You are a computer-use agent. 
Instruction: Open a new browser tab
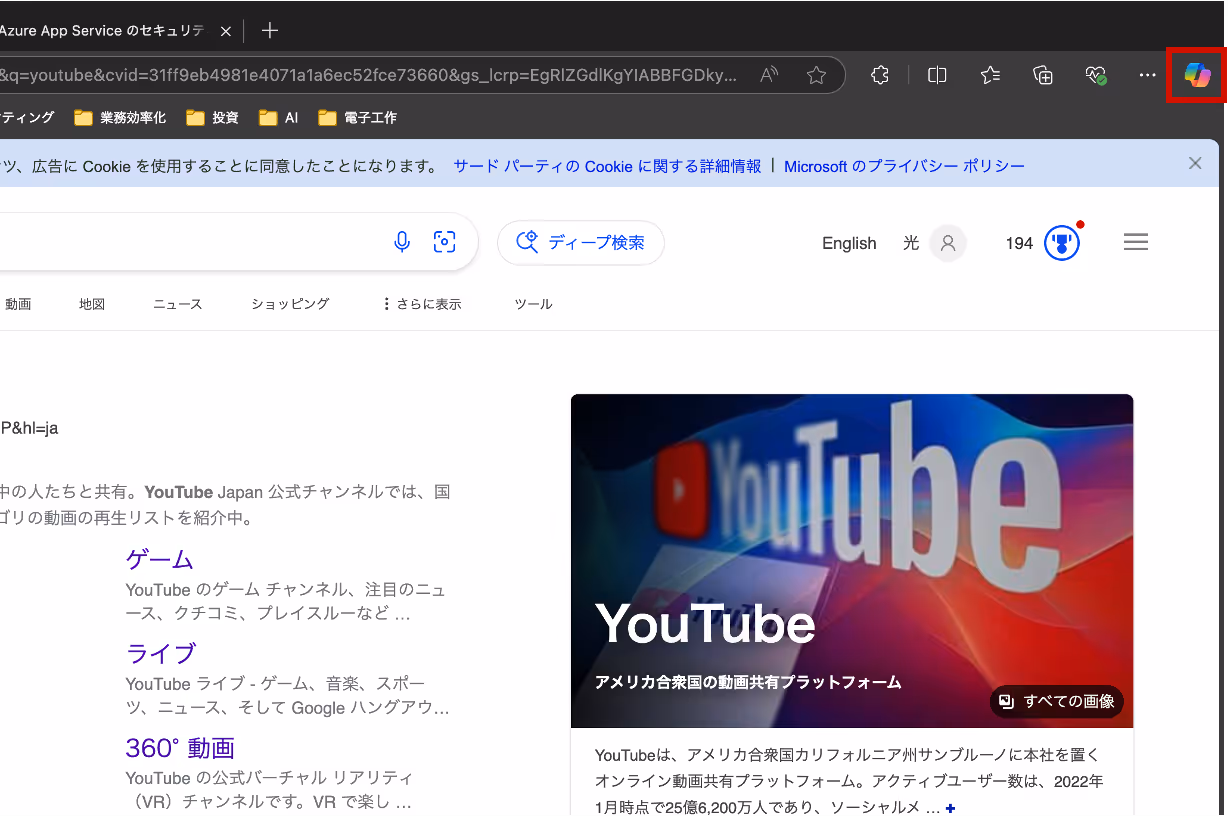[269, 30]
